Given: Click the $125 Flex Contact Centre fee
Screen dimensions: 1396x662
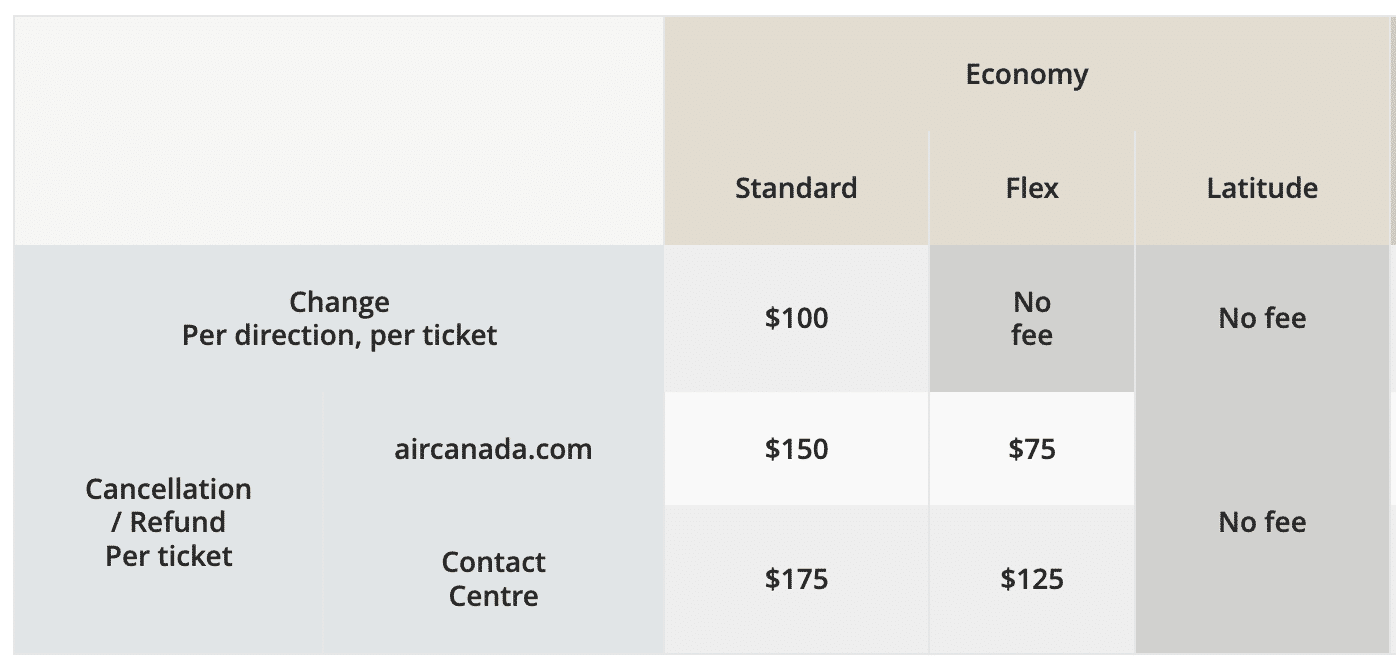Looking at the screenshot, I should tap(1032, 579).
